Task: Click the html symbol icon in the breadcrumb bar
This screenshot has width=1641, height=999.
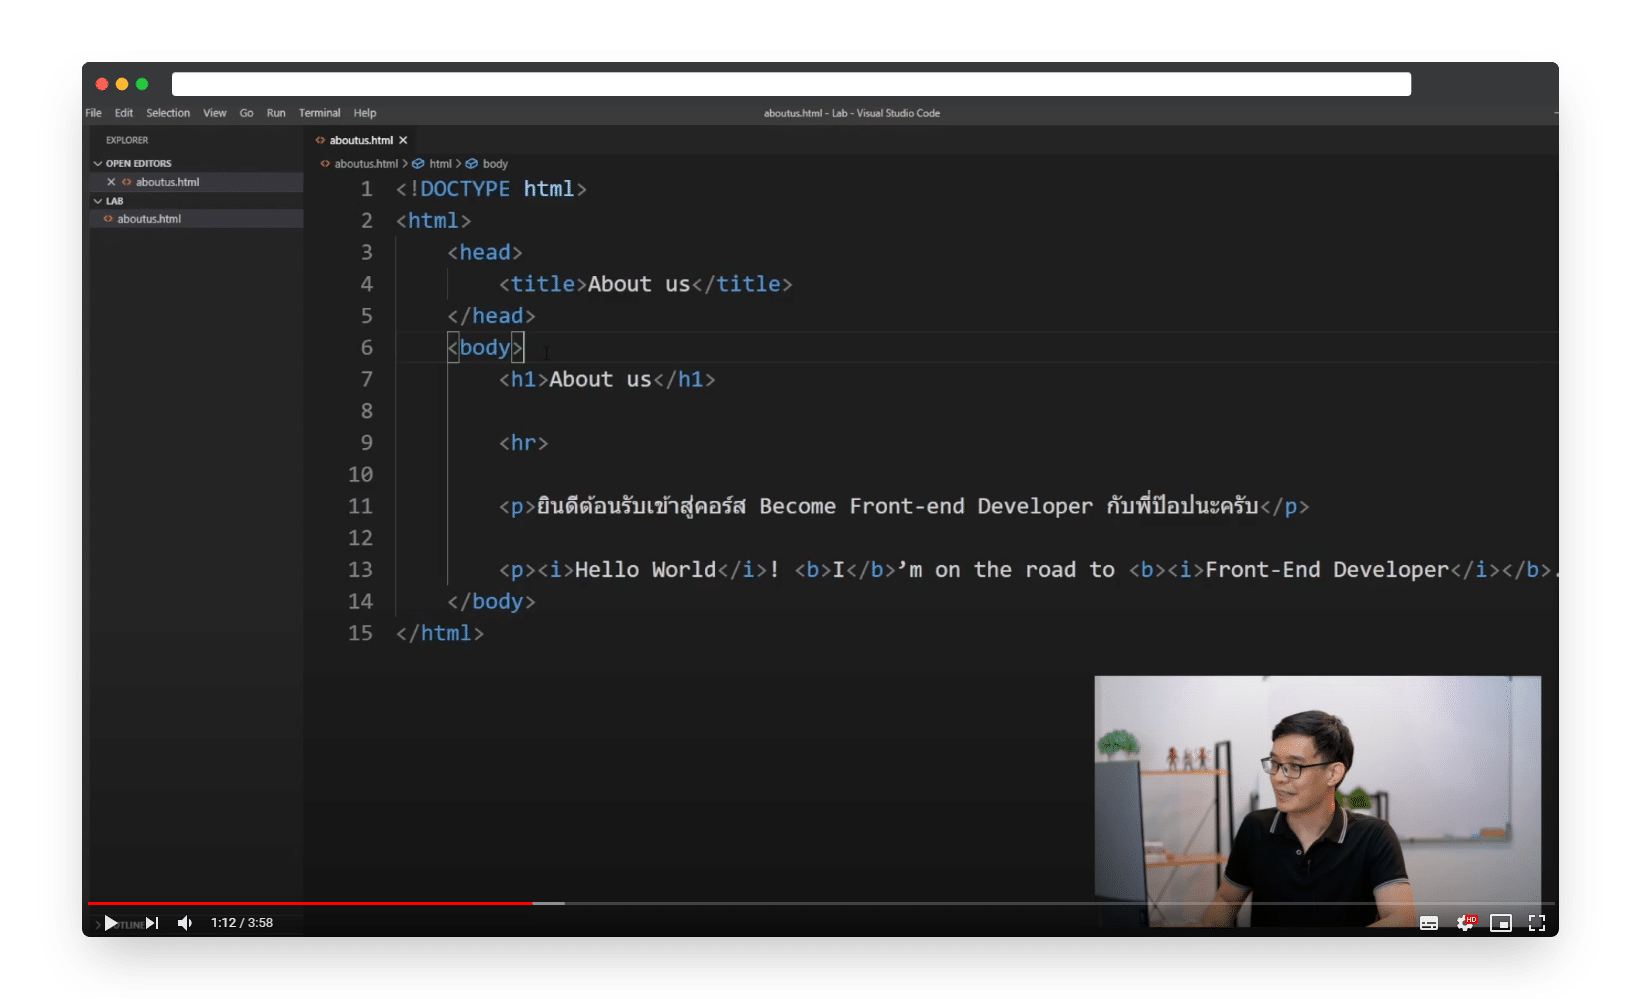Action: point(417,163)
